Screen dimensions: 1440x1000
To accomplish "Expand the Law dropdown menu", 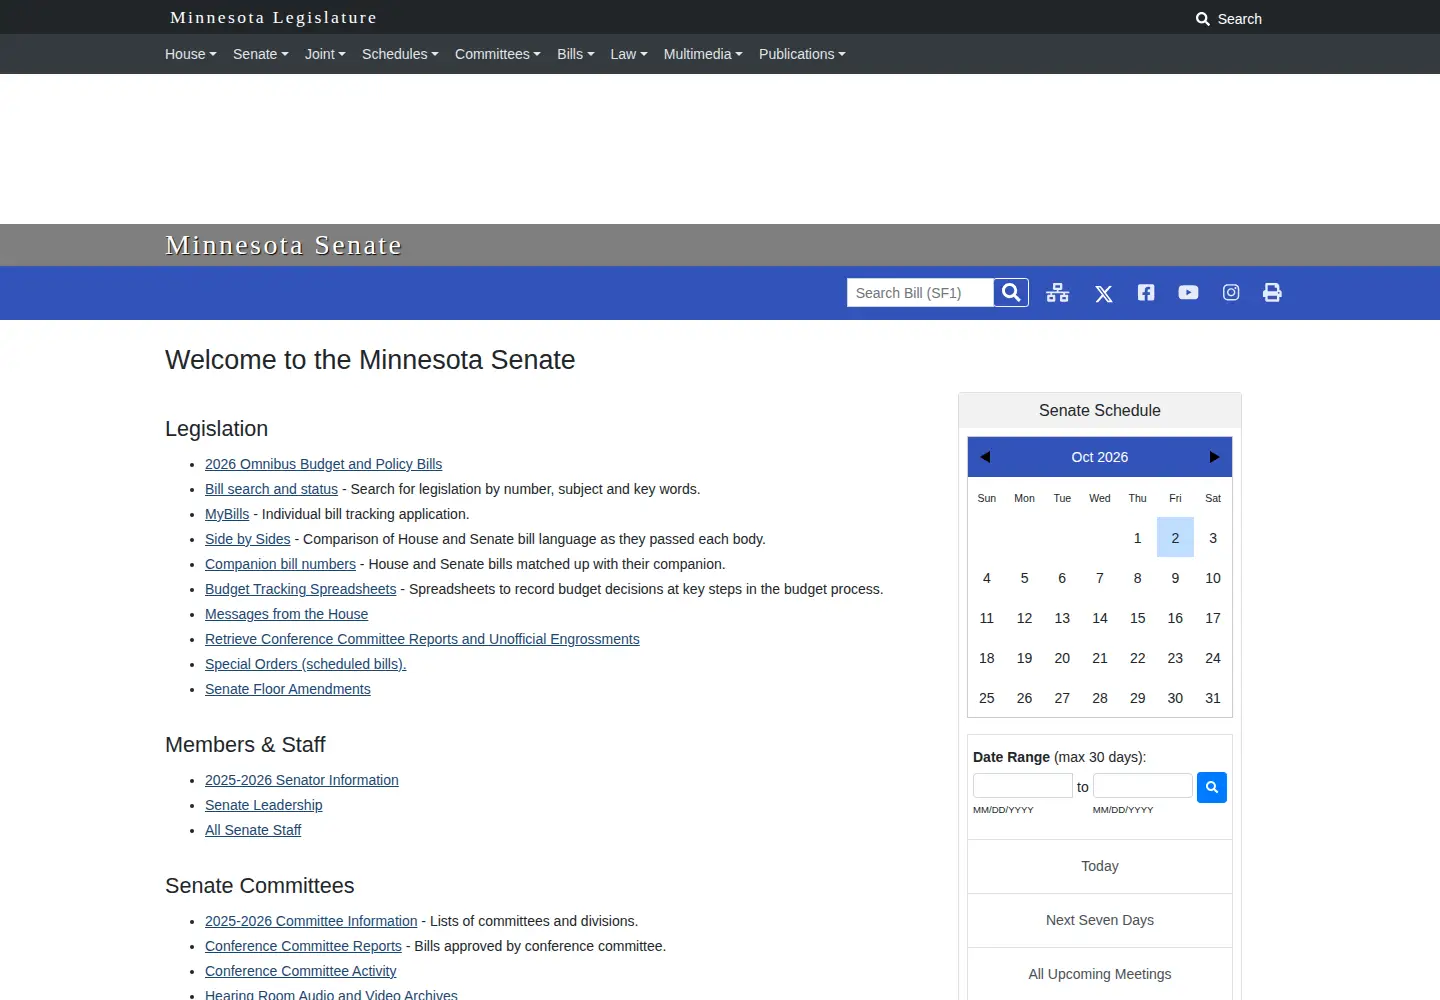I will point(629,54).
